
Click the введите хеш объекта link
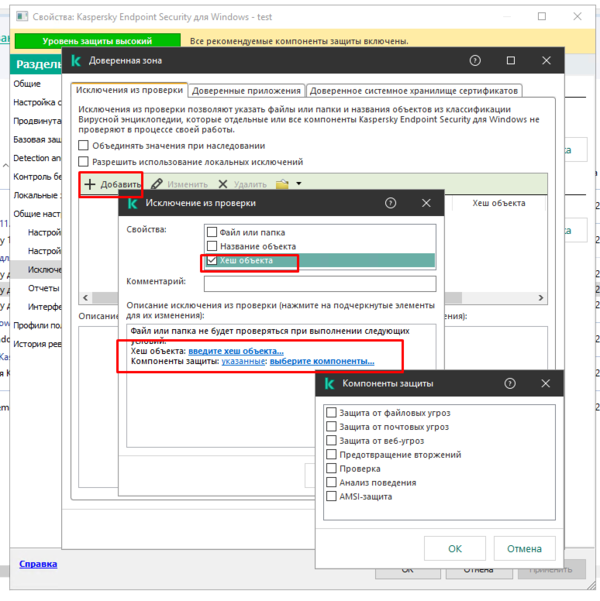[x=236, y=351]
